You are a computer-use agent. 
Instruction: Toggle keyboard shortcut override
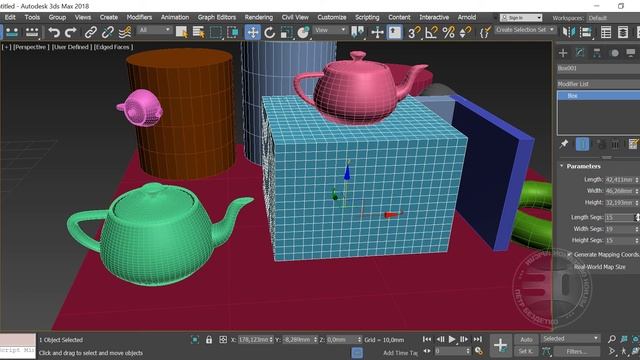point(395,32)
